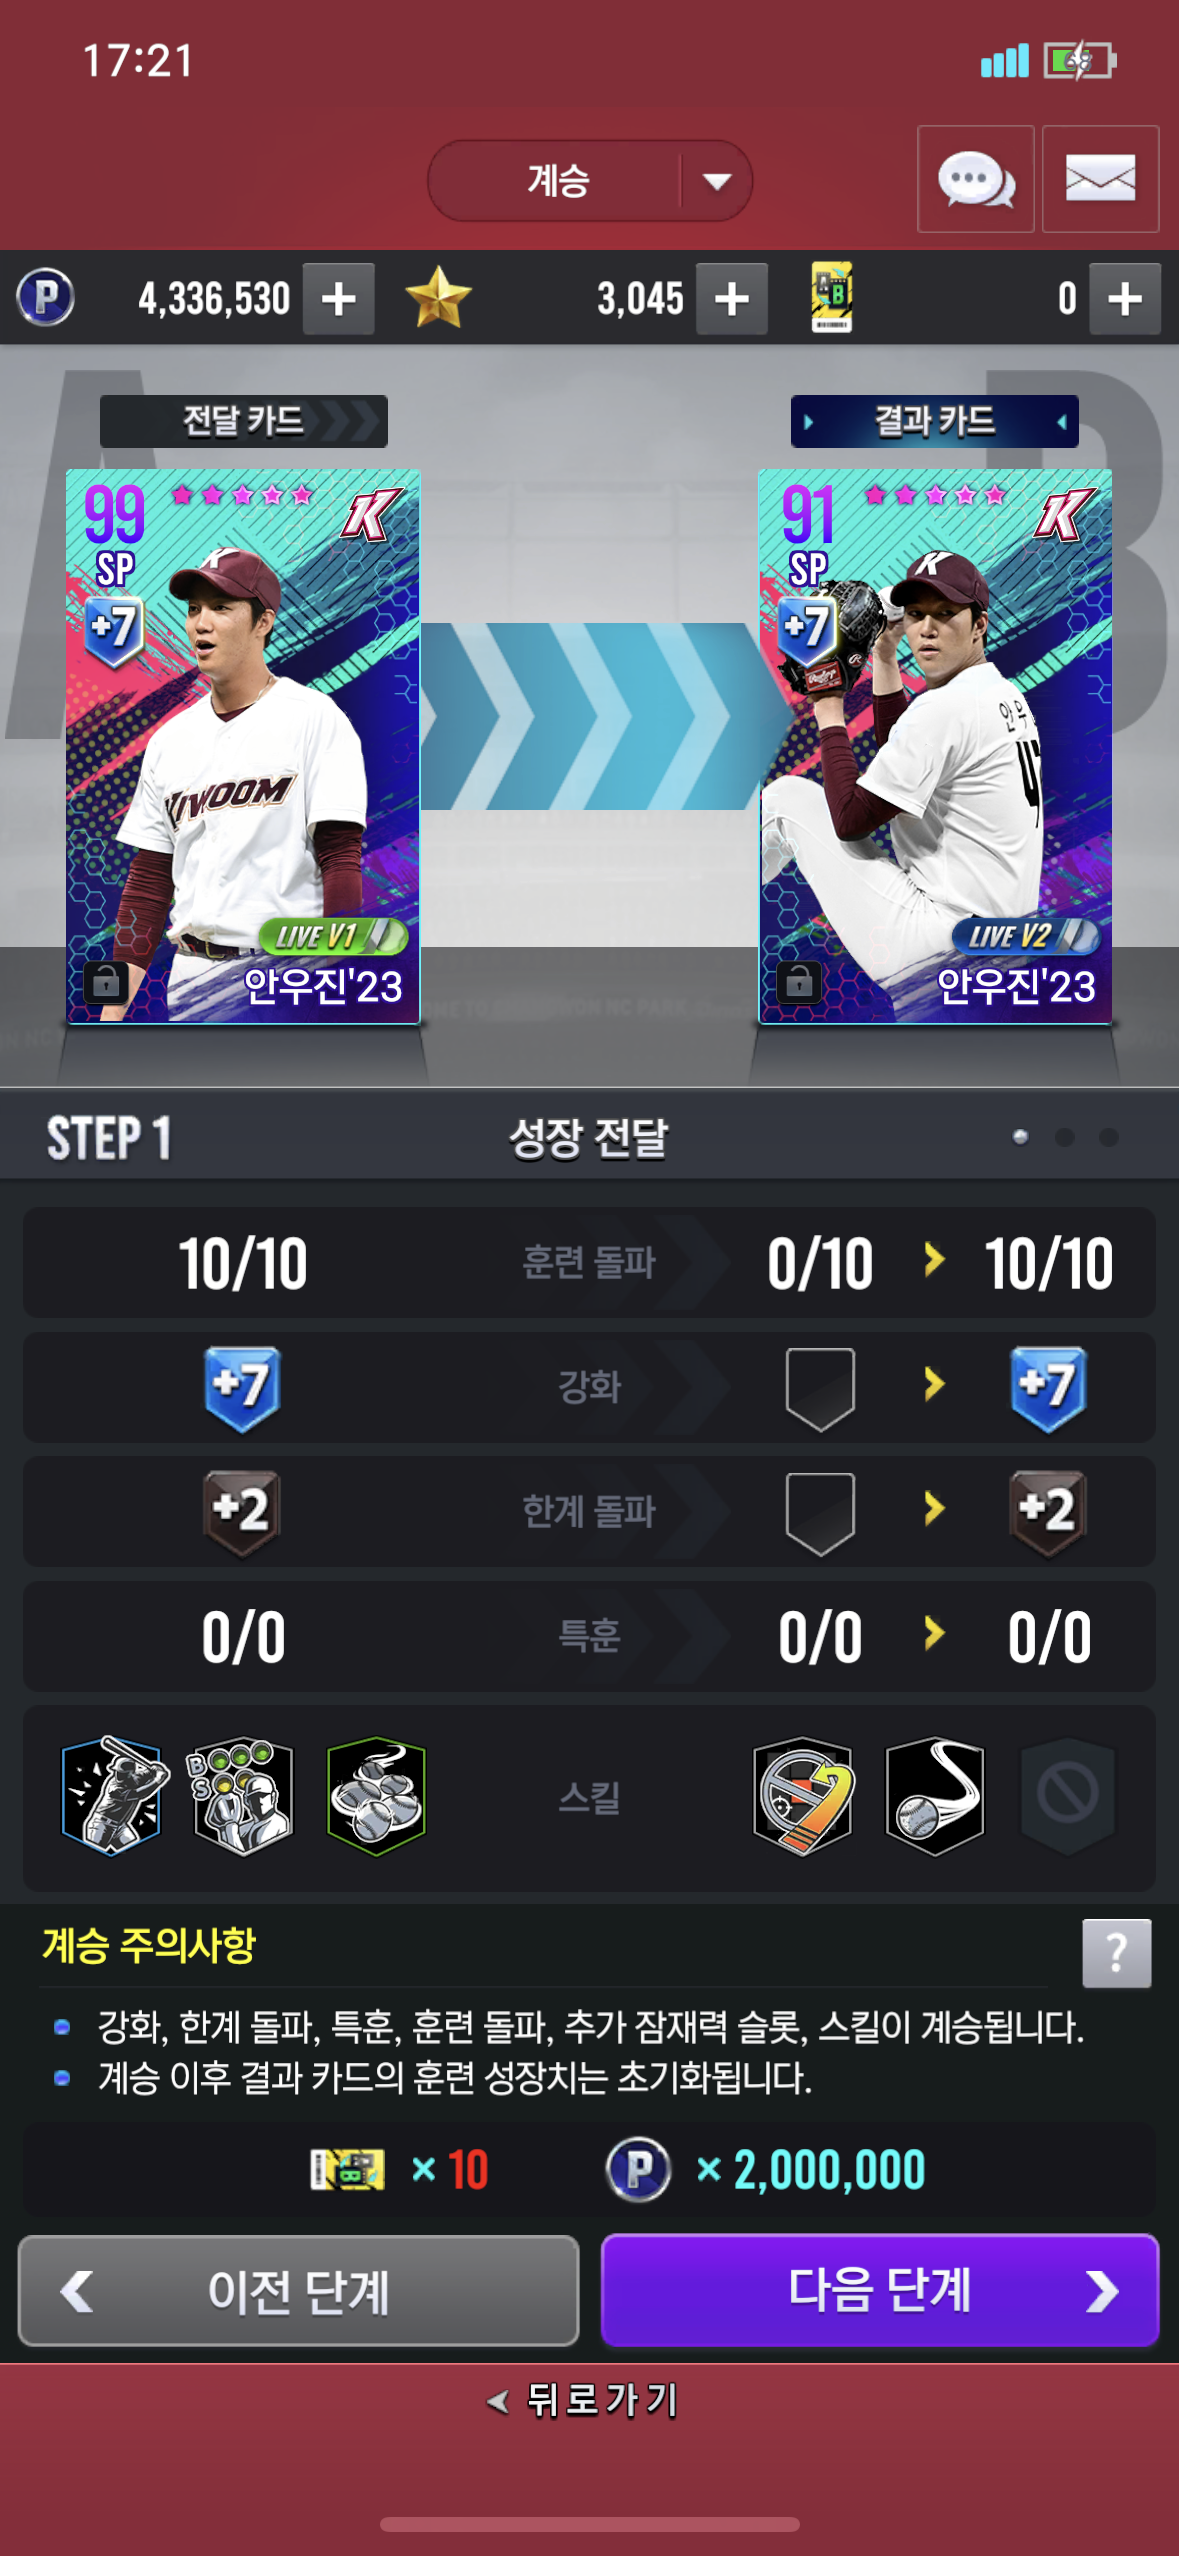This screenshot has height=2556, width=1179.
Task: Tap the curved pitch trail skill icon
Action: tap(935, 1796)
